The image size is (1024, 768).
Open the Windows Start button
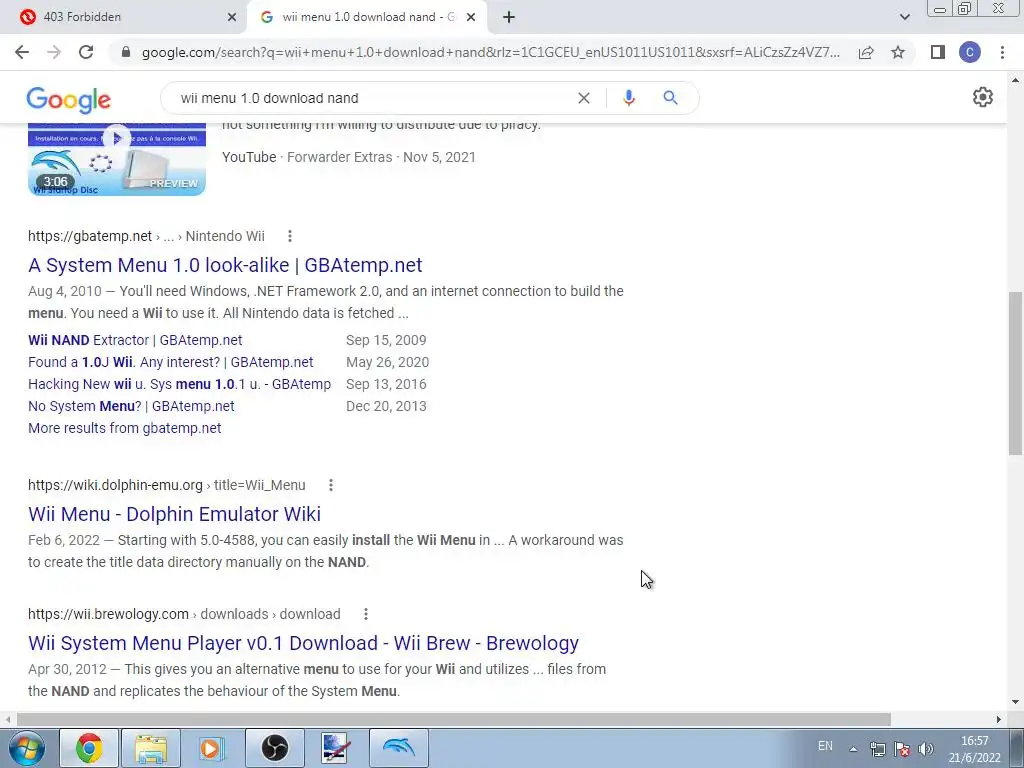[27, 748]
